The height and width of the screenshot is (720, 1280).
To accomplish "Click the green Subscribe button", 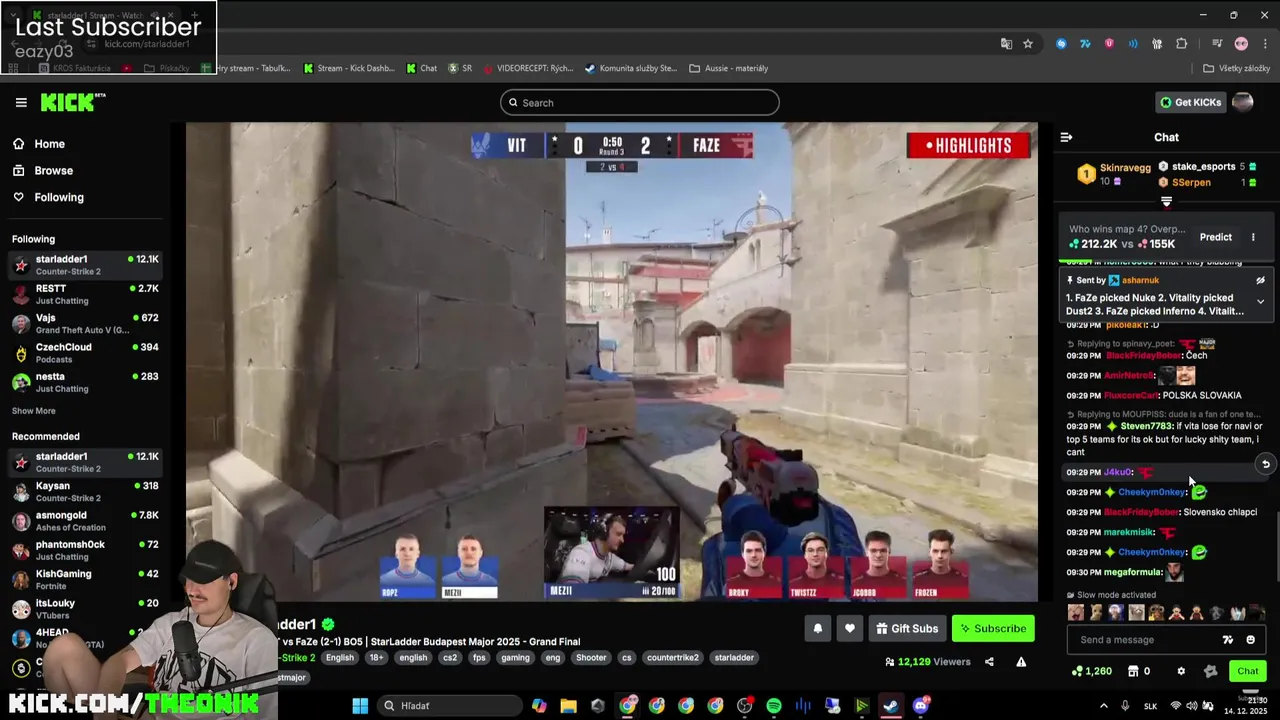I will coord(993,628).
